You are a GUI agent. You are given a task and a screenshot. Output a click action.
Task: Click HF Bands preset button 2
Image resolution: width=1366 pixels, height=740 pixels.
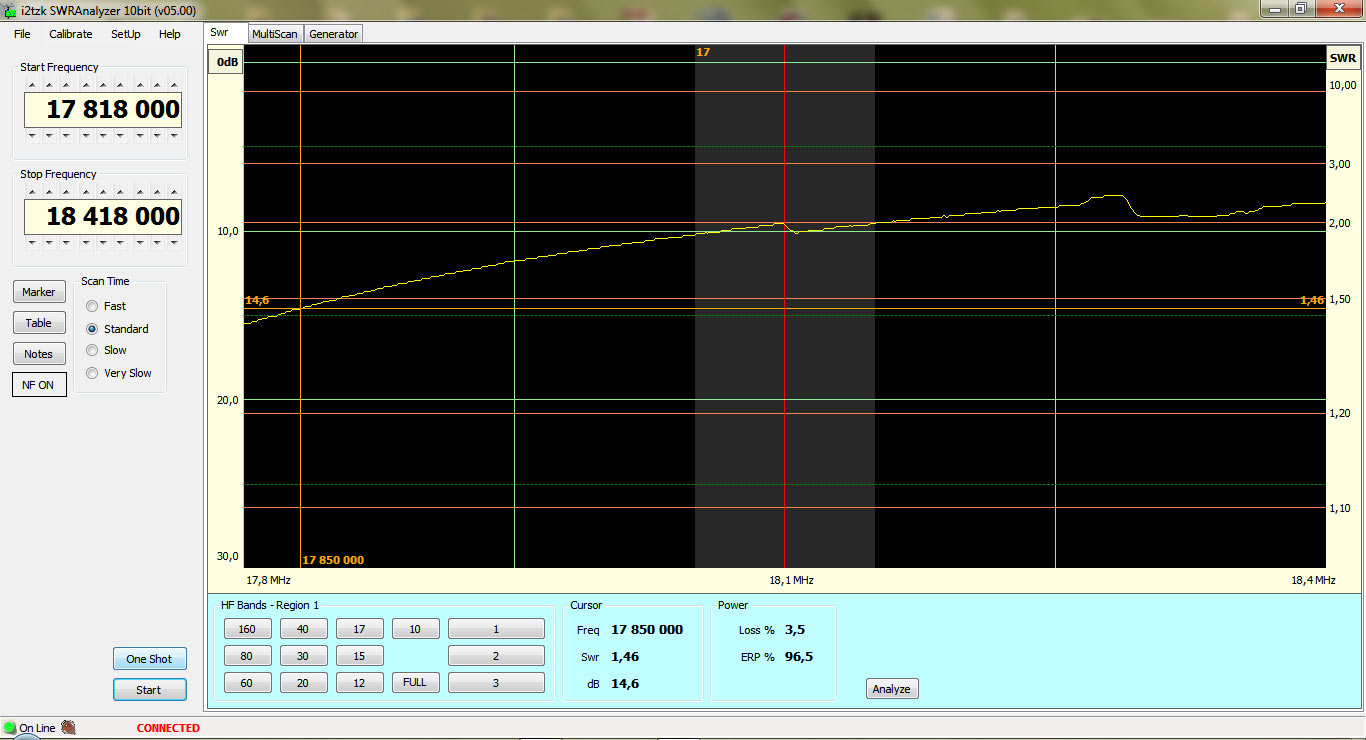tap(496, 656)
